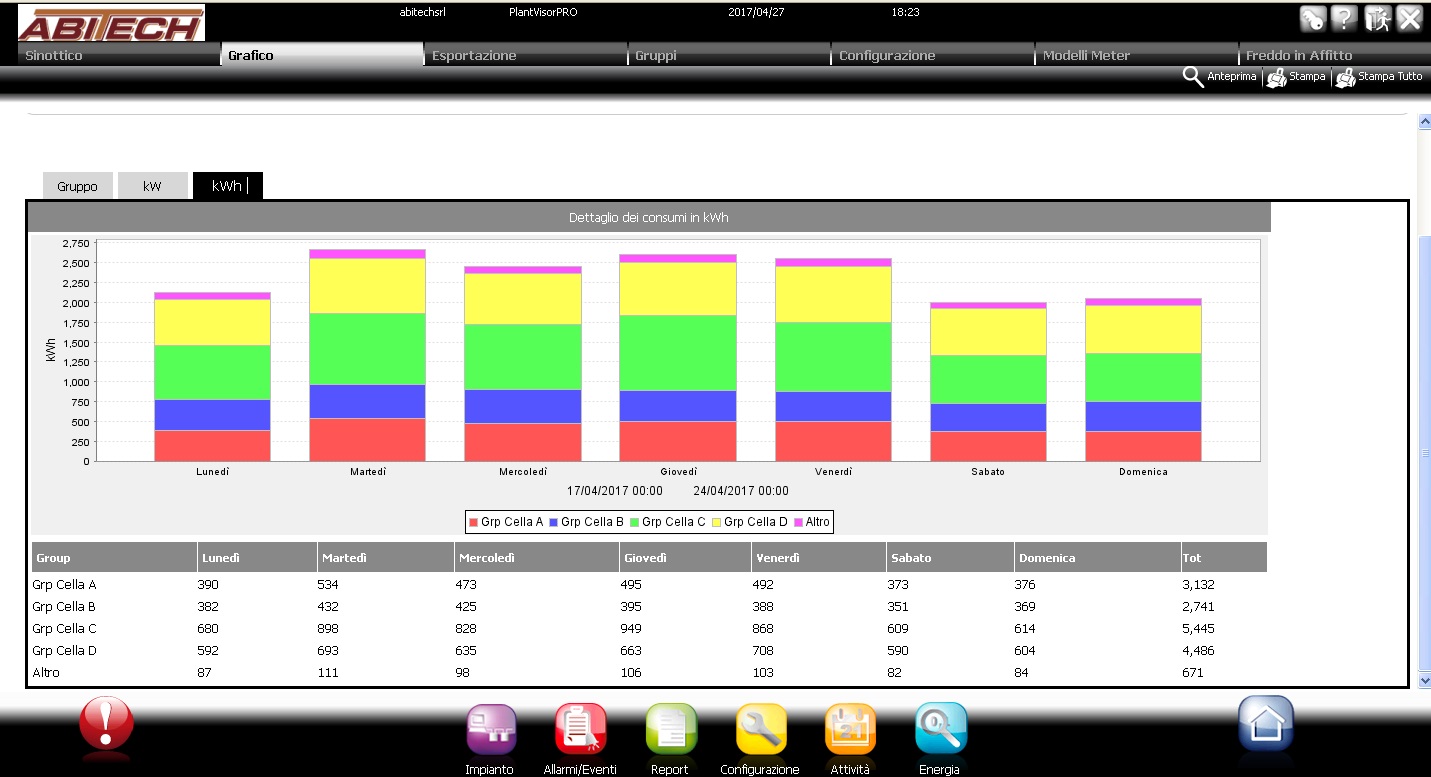This screenshot has height=777, width=1431.
Task: Click the Grp Cella C legend swatch
Action: [x=635, y=522]
